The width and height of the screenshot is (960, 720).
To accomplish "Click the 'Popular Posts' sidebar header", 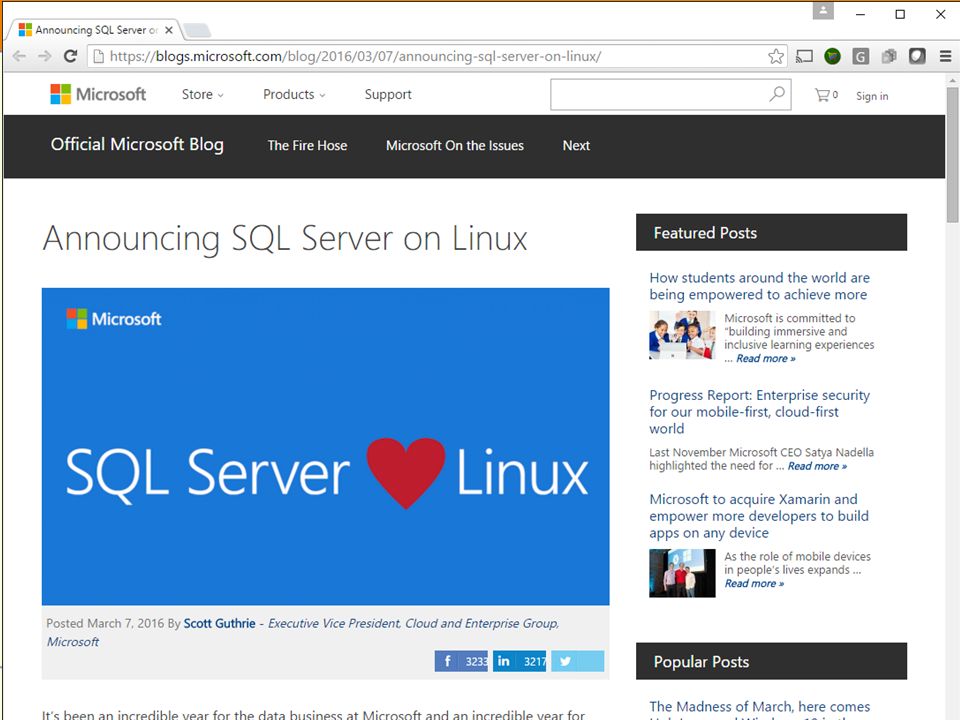I will coord(771,661).
